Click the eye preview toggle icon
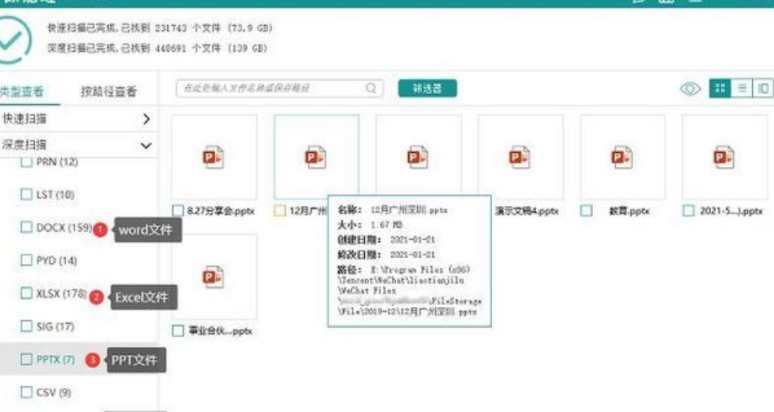Viewport: 774px width, 412px height. click(x=690, y=89)
